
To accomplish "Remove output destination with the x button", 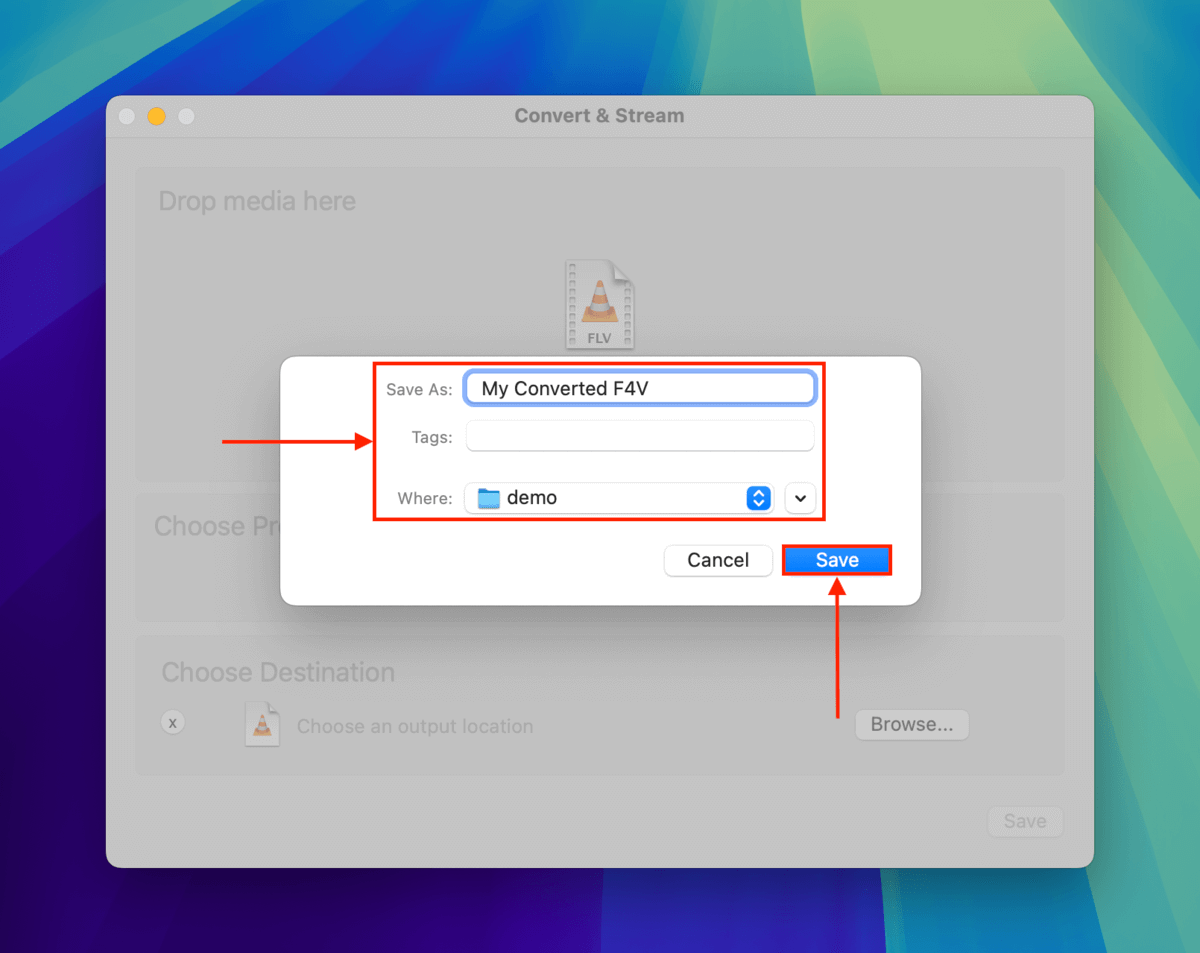I will tap(173, 722).
